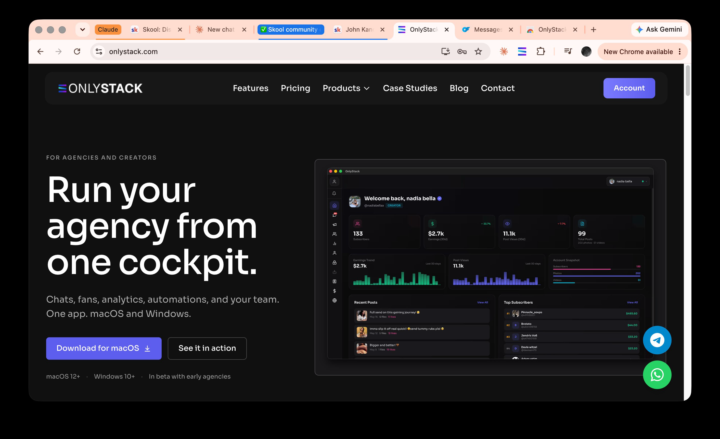Open the WhatsApp floating chat button
This screenshot has height=439, width=720.
point(657,375)
